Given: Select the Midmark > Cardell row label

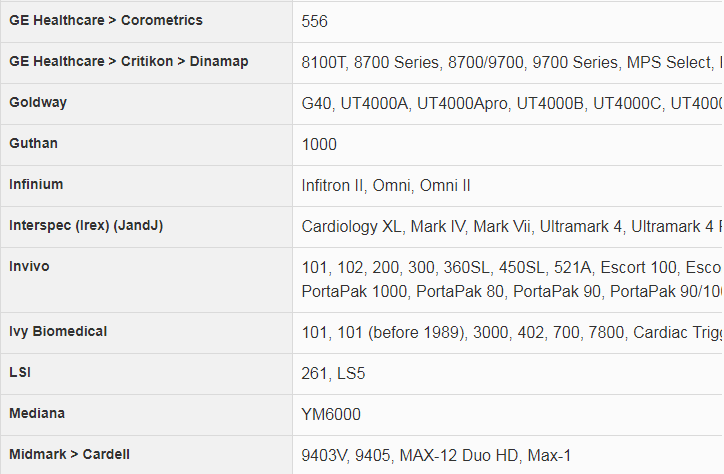Looking at the screenshot, I should pos(70,455).
